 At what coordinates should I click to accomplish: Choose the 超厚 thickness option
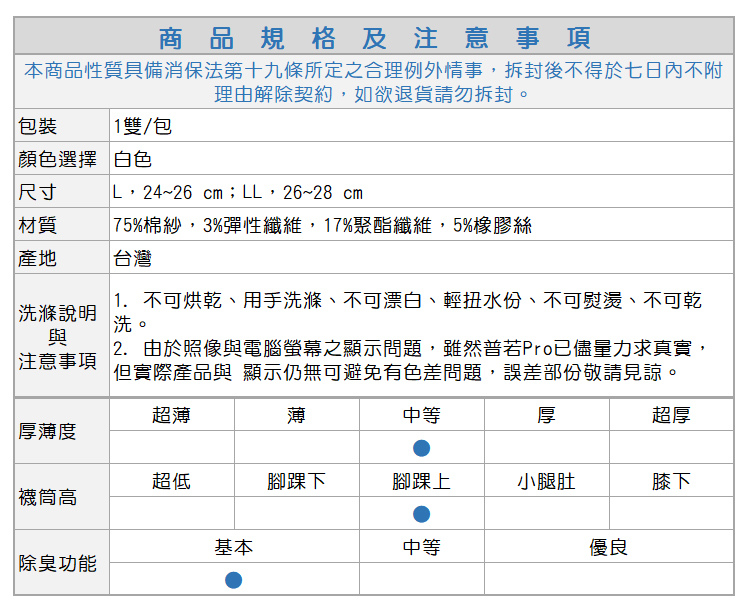[670, 415]
